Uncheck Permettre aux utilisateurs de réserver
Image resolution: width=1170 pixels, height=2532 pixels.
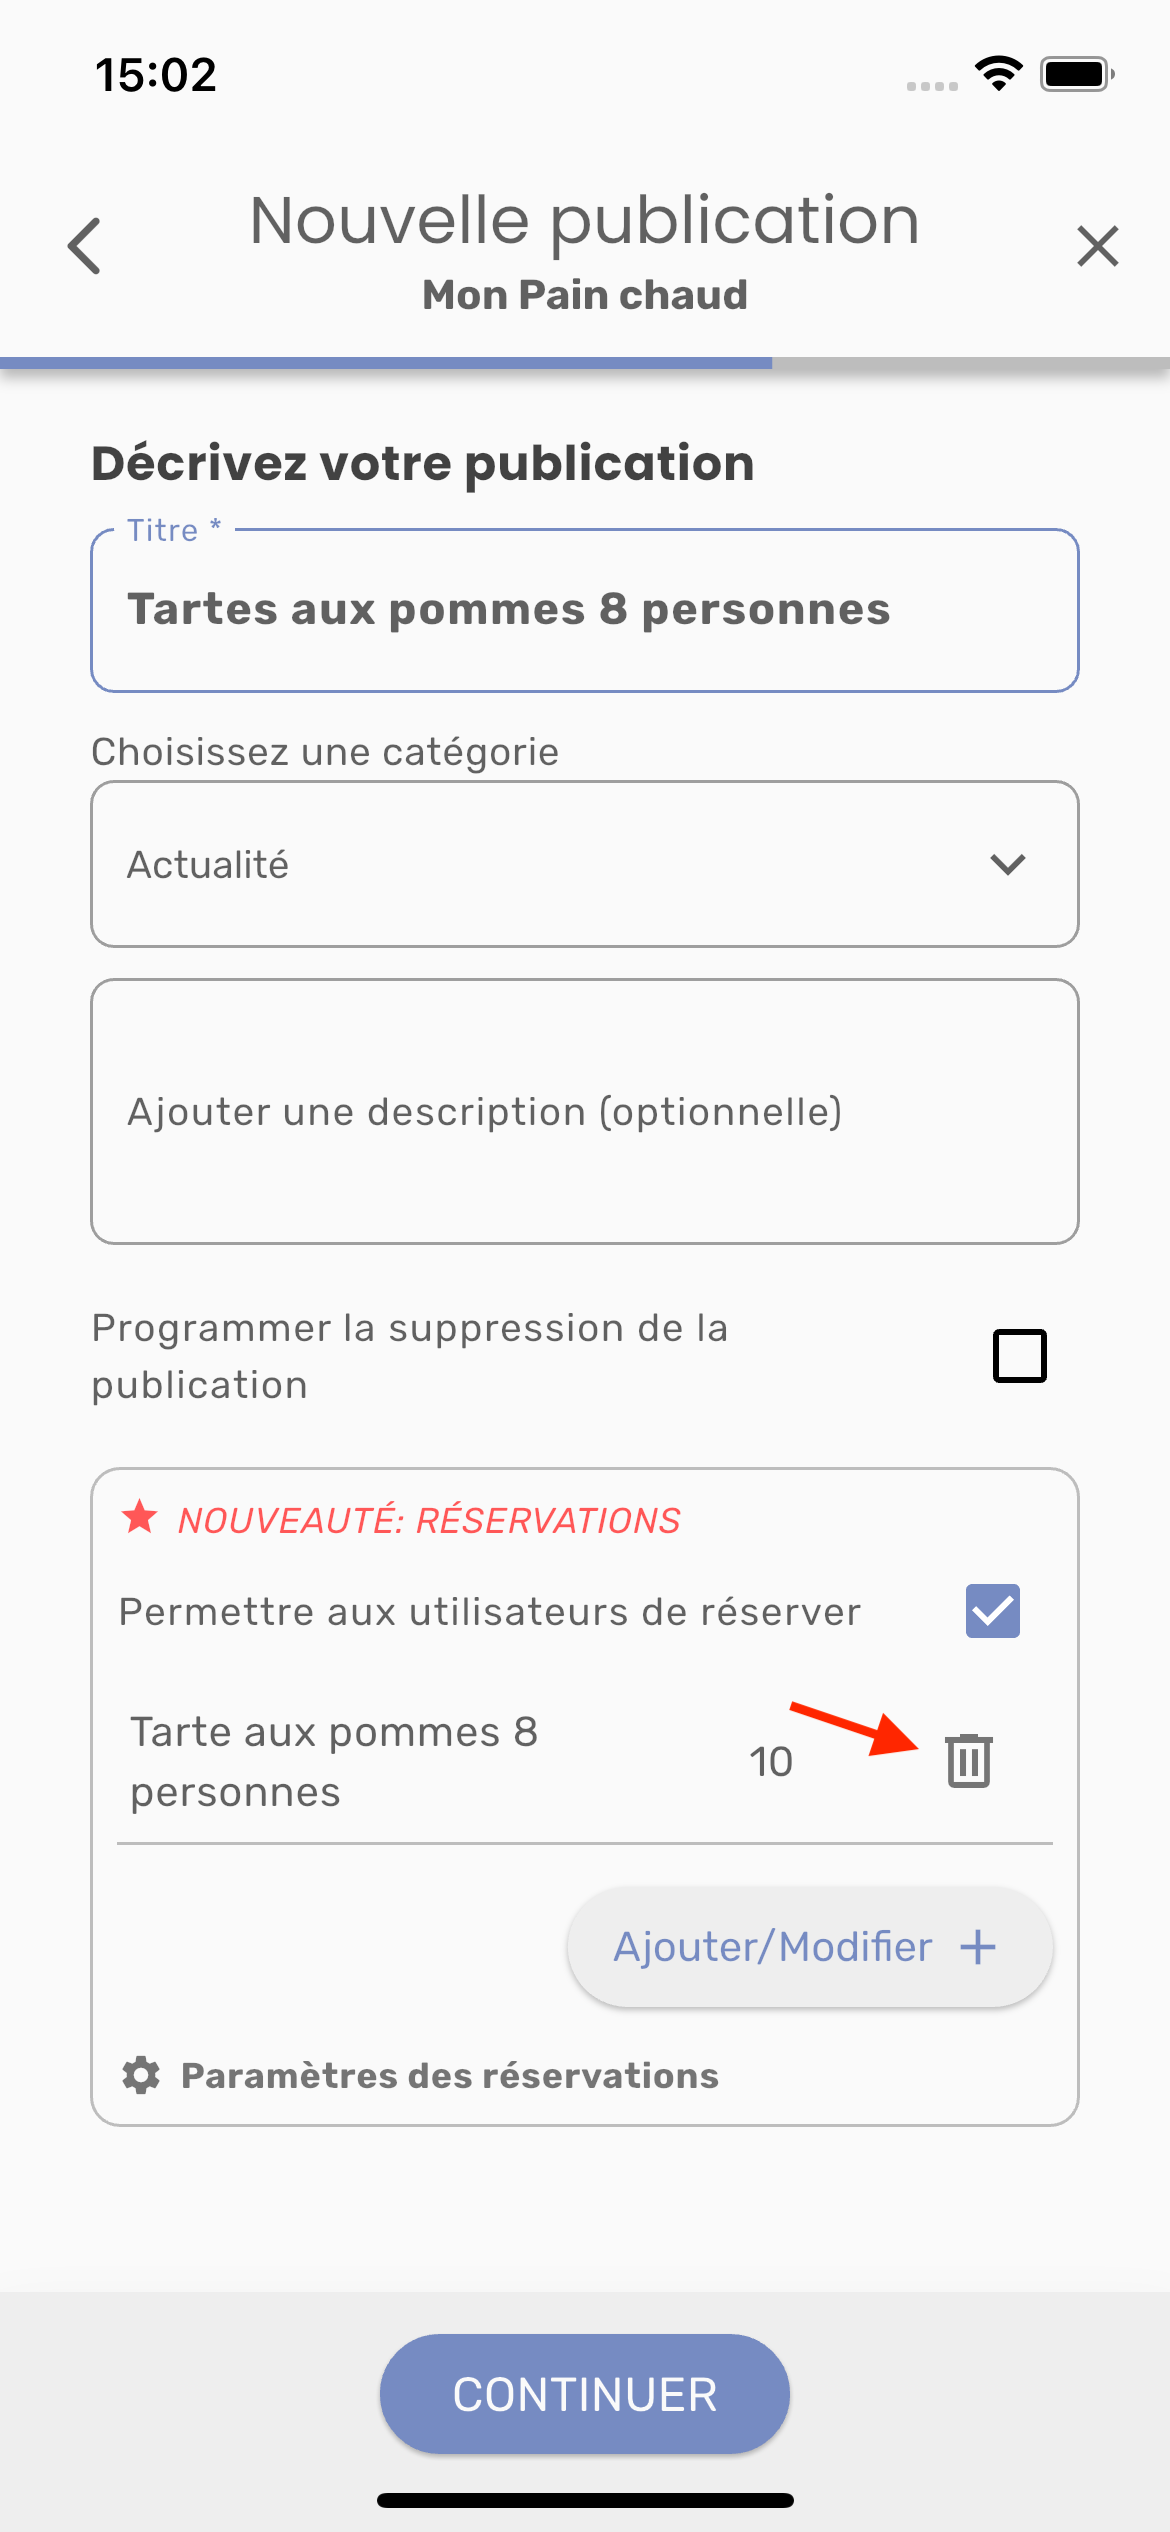tap(992, 1611)
